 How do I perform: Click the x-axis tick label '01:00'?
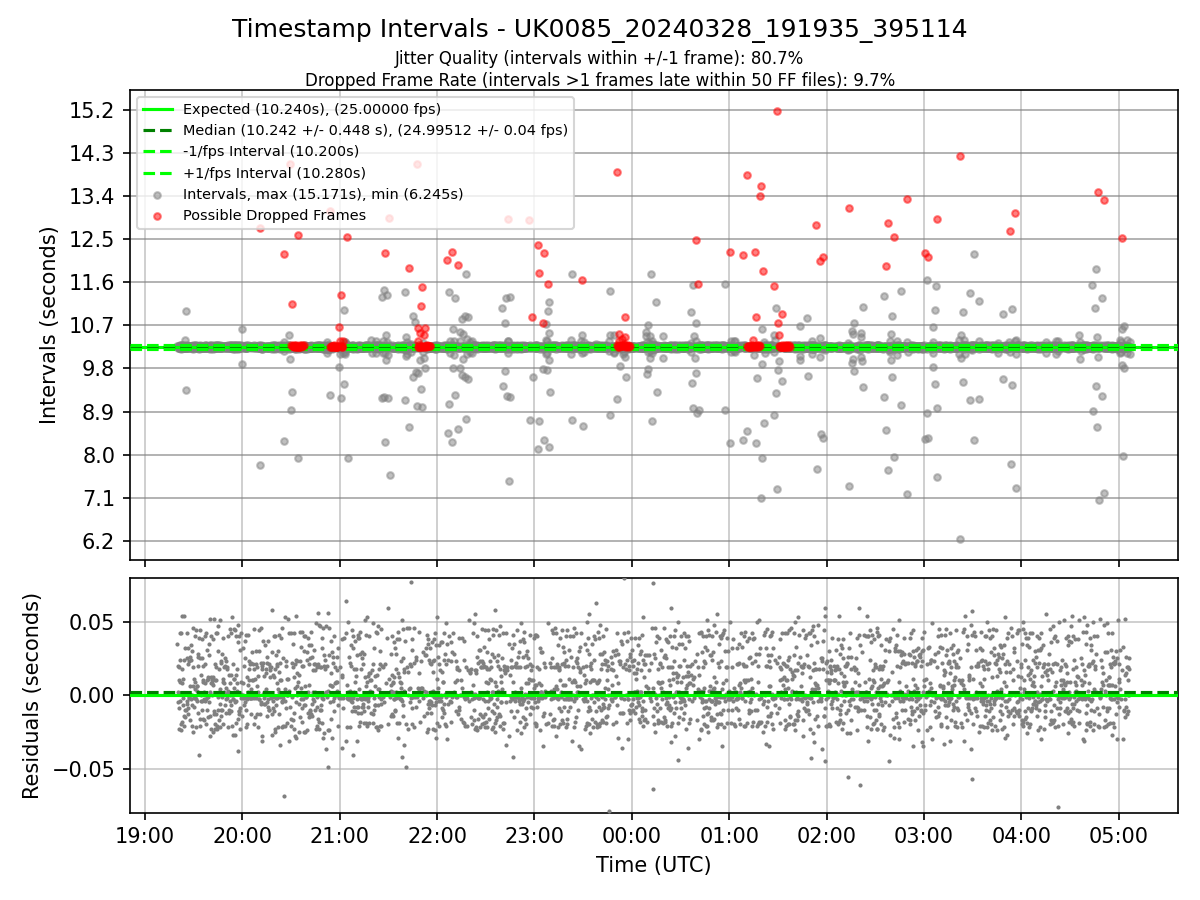click(x=729, y=834)
